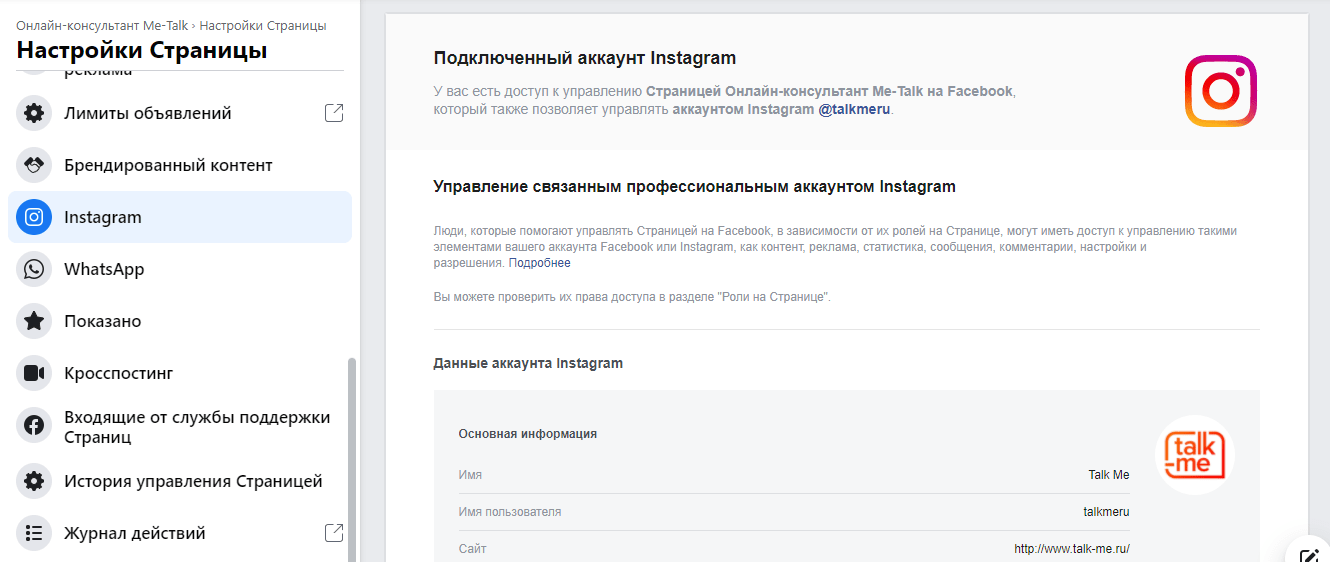Go to История управления Страницей section
The image size is (1330, 562).
pyautogui.click(x=193, y=481)
